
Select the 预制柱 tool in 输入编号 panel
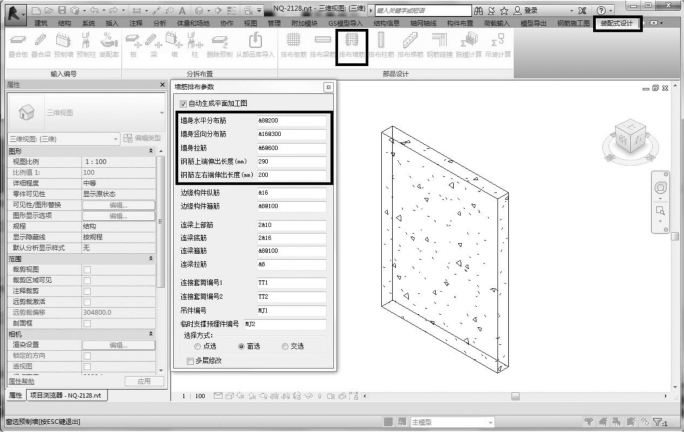tap(86, 45)
